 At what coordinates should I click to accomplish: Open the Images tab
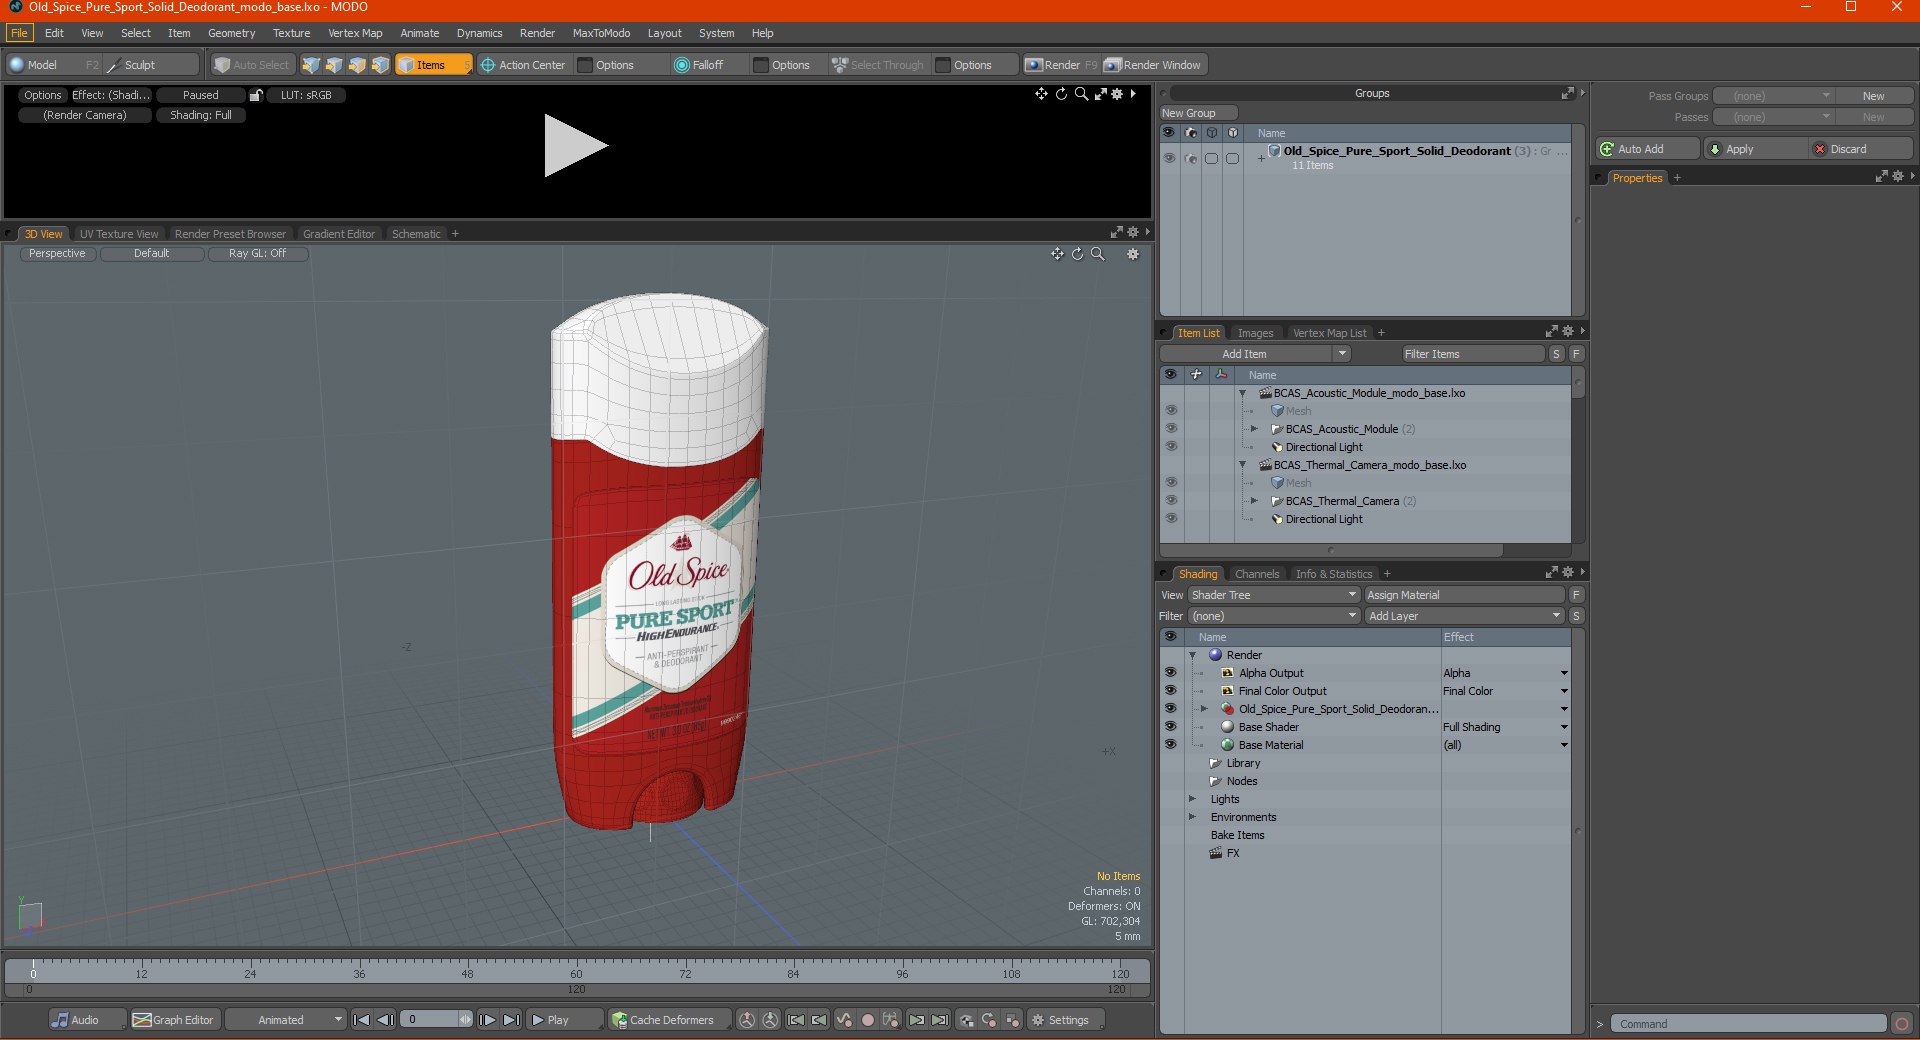point(1255,333)
